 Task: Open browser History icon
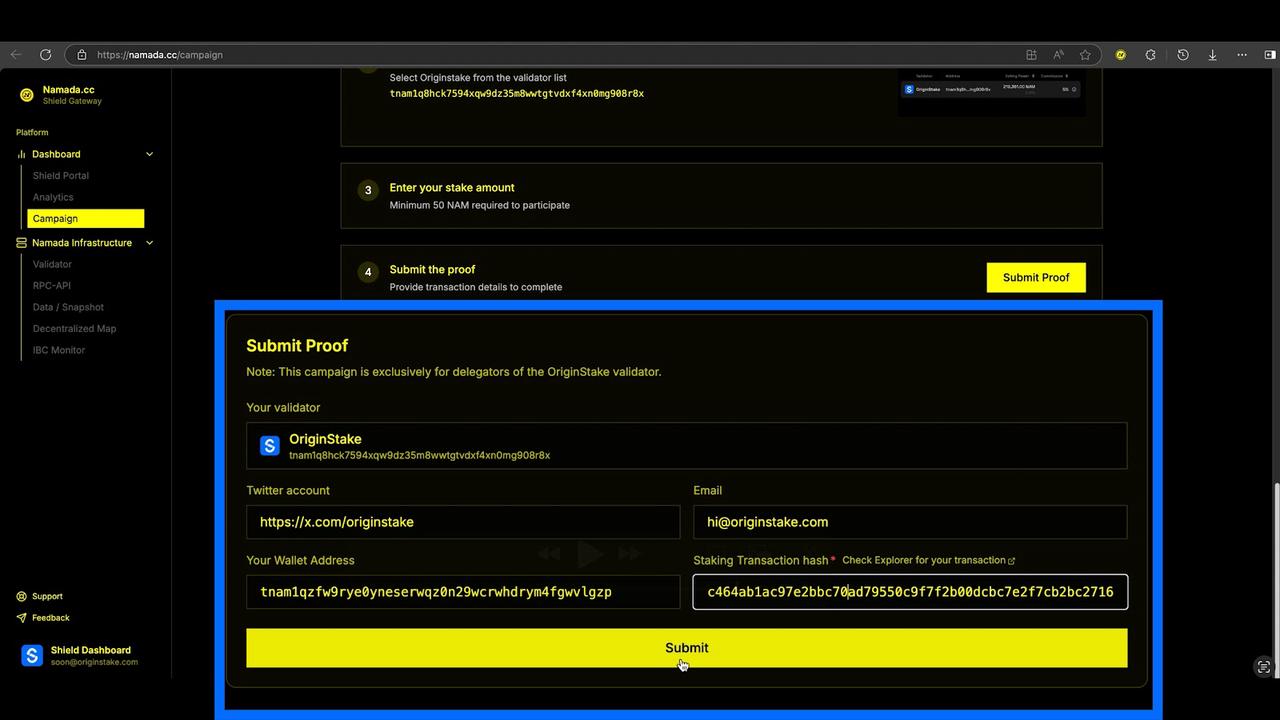[1182, 55]
